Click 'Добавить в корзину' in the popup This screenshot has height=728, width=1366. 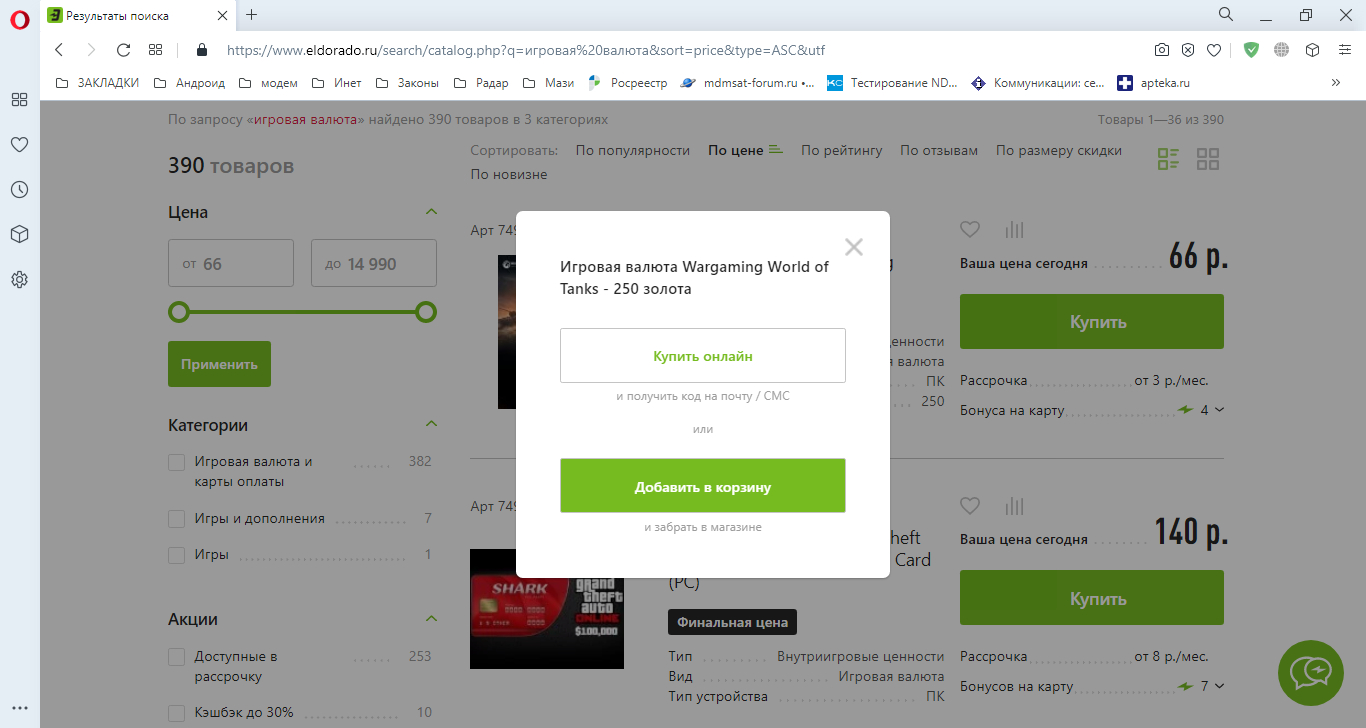pos(703,486)
